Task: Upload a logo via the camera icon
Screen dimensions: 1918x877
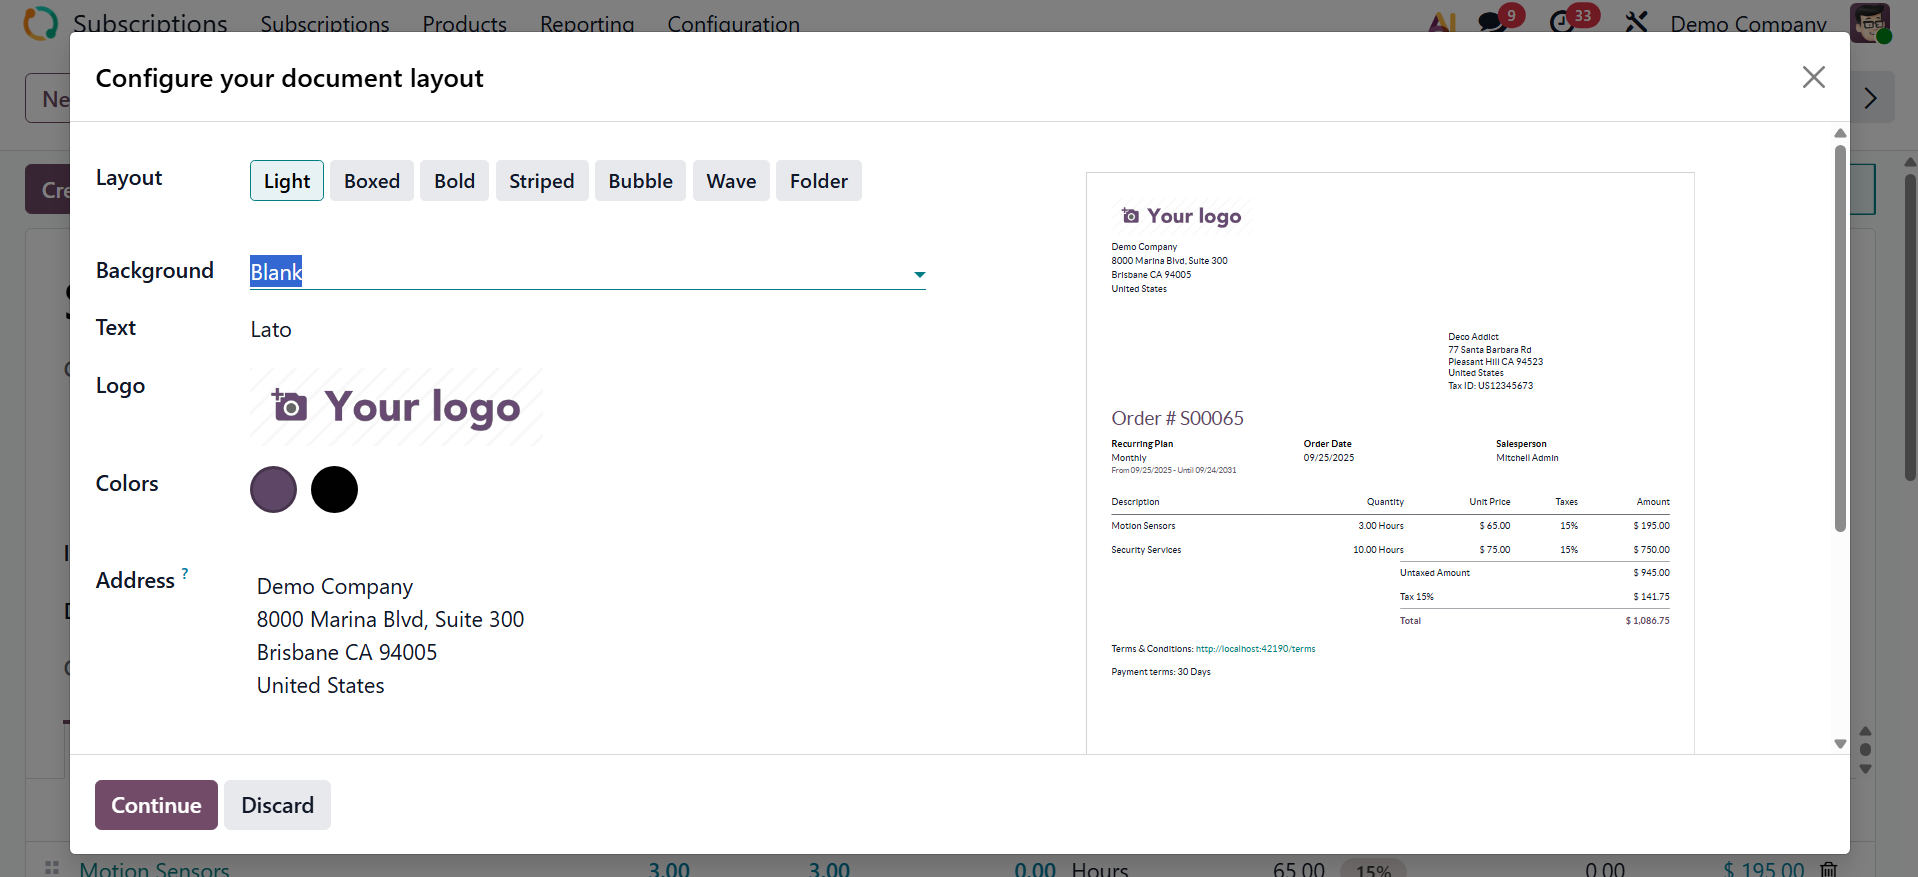Action: click(x=290, y=405)
